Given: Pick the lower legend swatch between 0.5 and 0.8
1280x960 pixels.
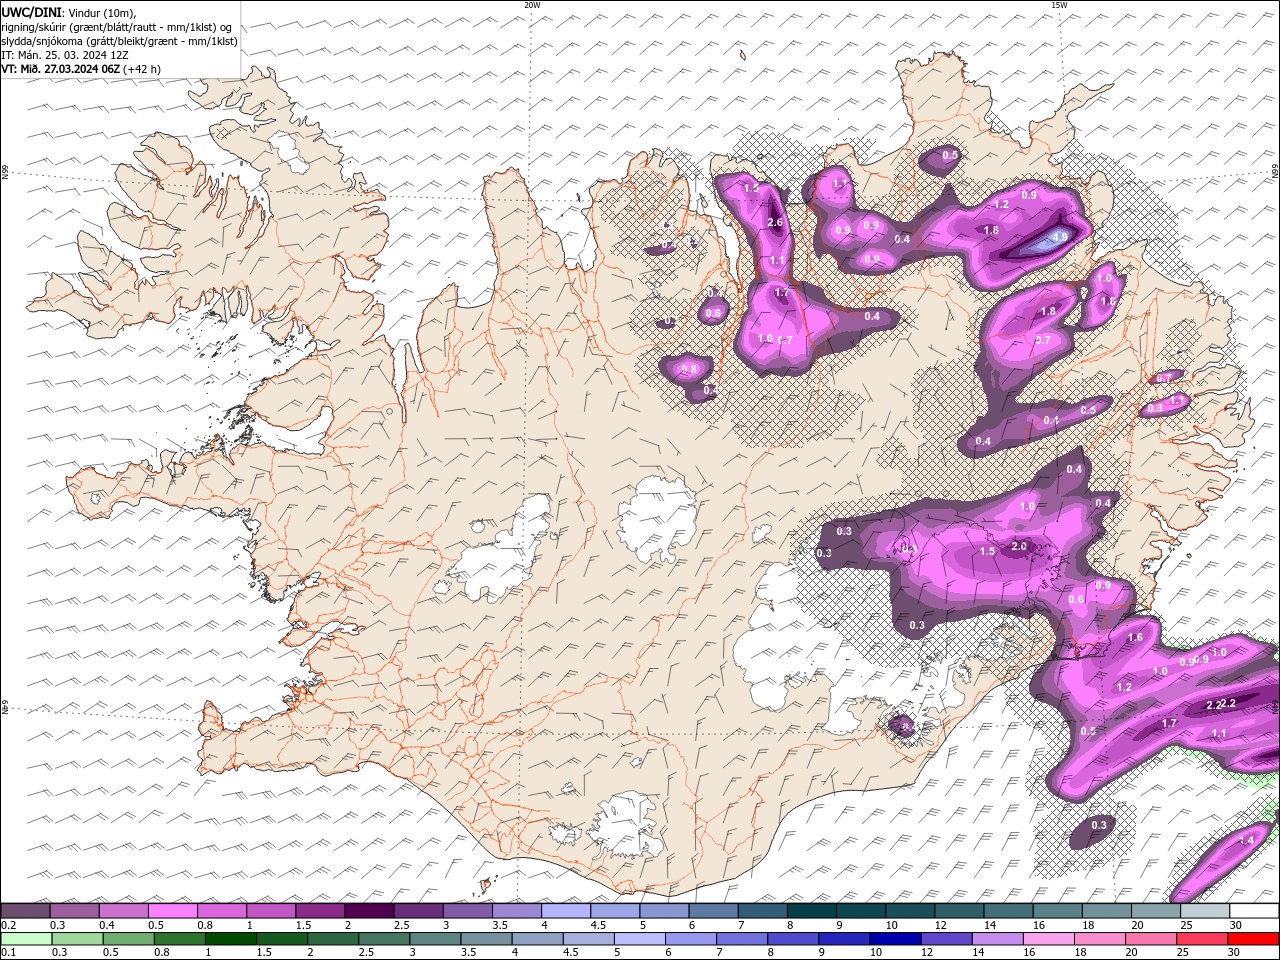Looking at the screenshot, I should [128, 939].
